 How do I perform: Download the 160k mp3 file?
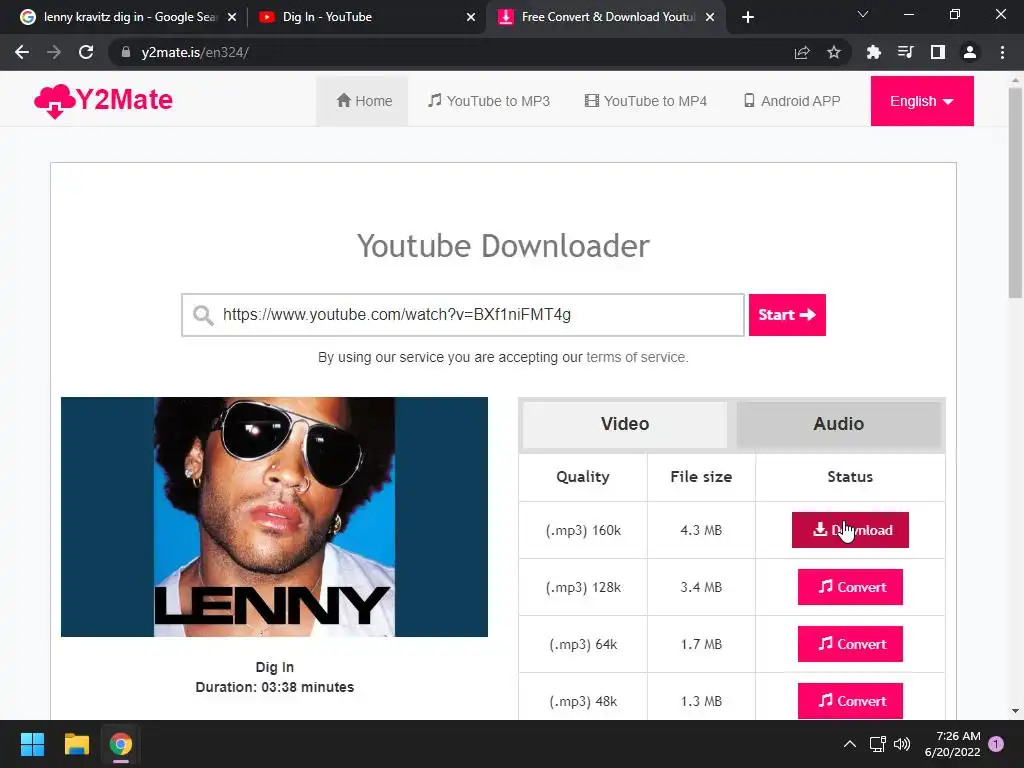pyautogui.click(x=850, y=530)
